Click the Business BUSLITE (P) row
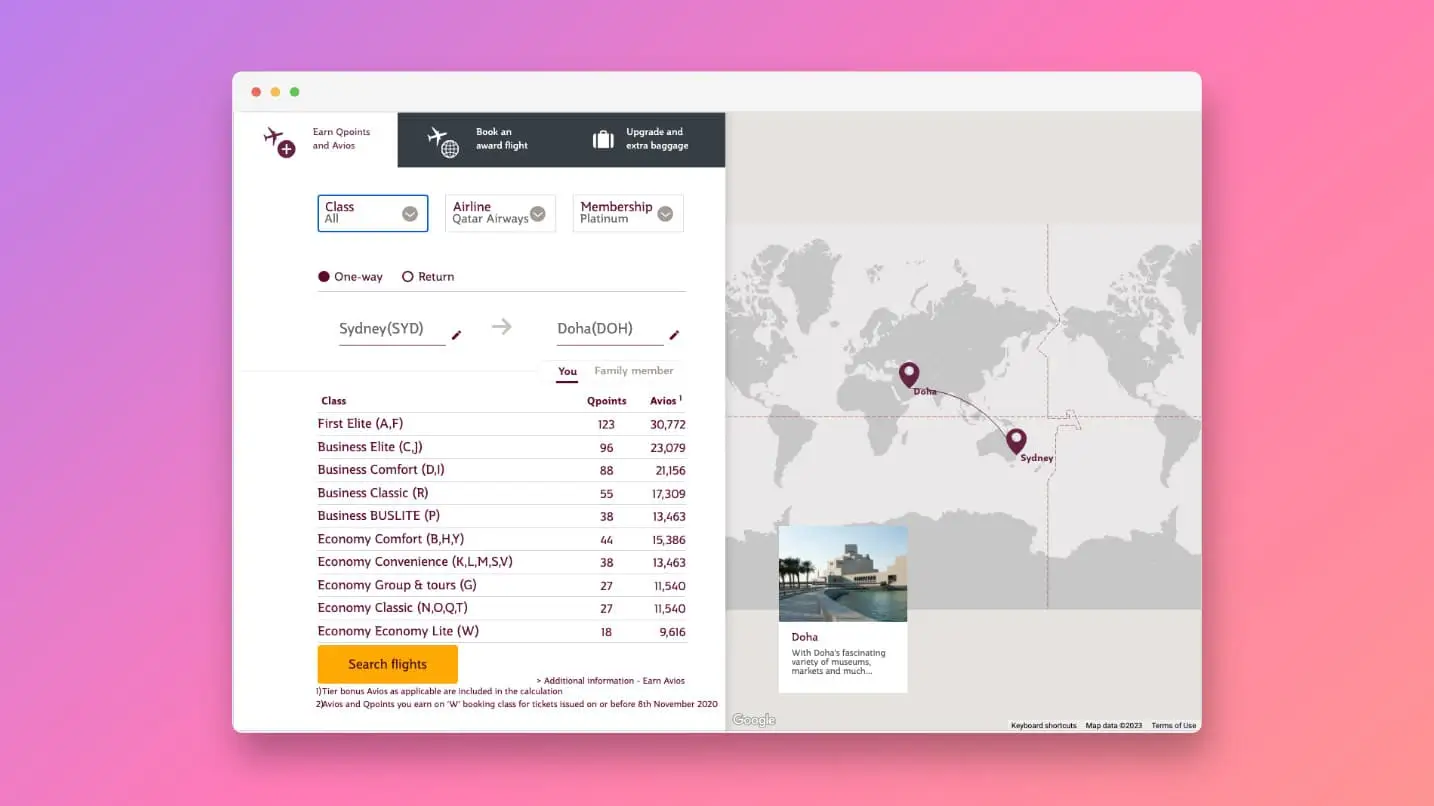The image size is (1434, 806). [502, 516]
